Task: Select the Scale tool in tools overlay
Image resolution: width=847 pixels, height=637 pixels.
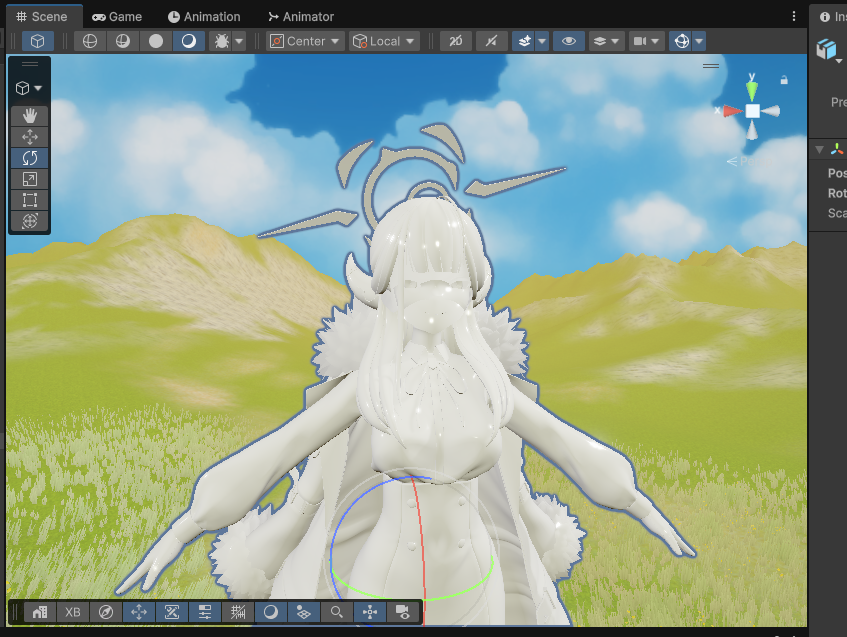Action: coord(30,179)
